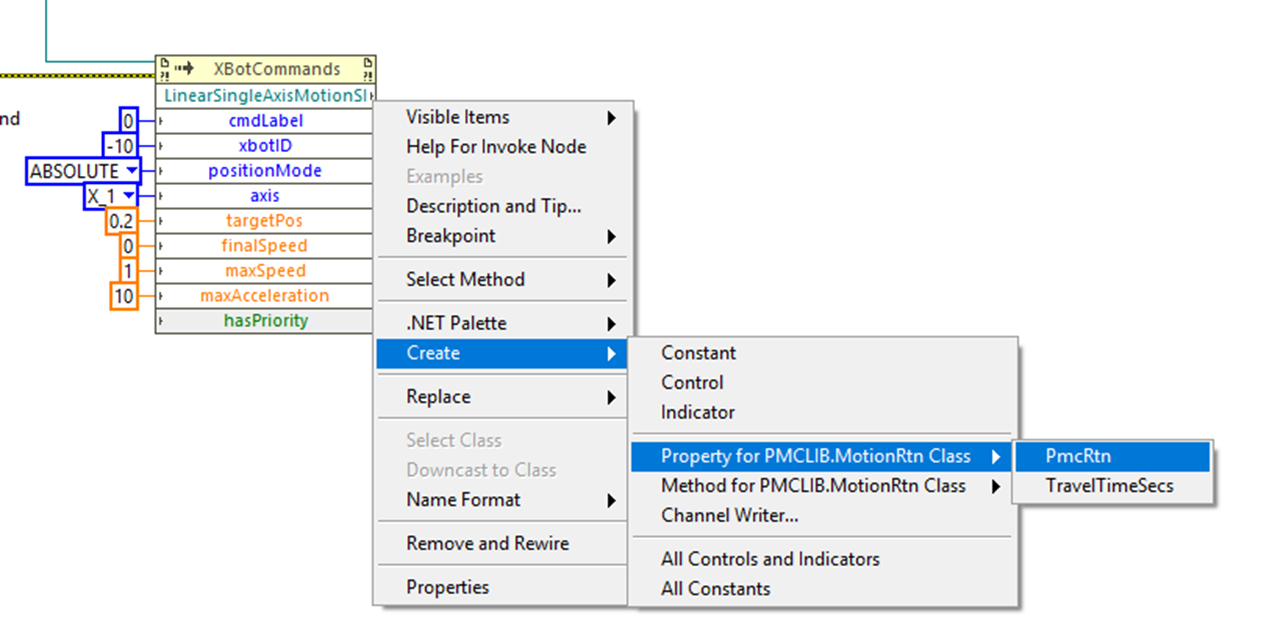1269x642 pixels.
Task: Select Help For Invoke Node
Action: click(x=496, y=147)
